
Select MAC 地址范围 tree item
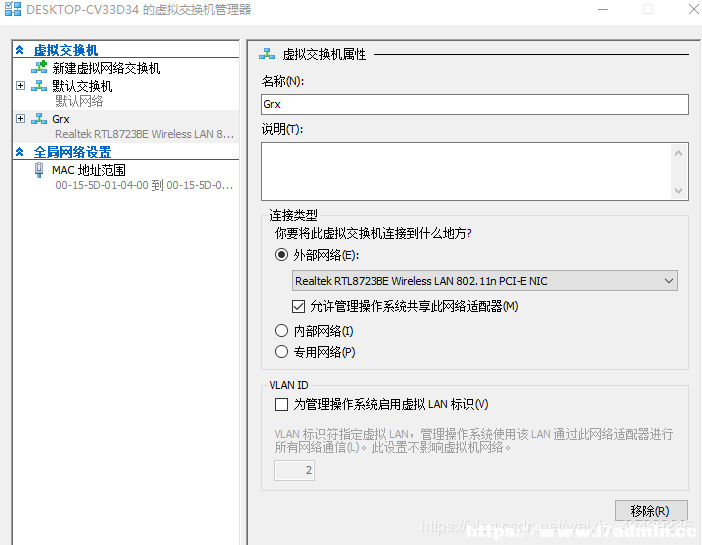coord(89,170)
